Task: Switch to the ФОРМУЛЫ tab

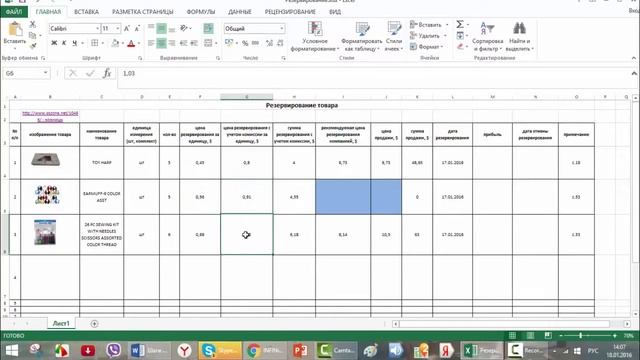Action: click(201, 12)
